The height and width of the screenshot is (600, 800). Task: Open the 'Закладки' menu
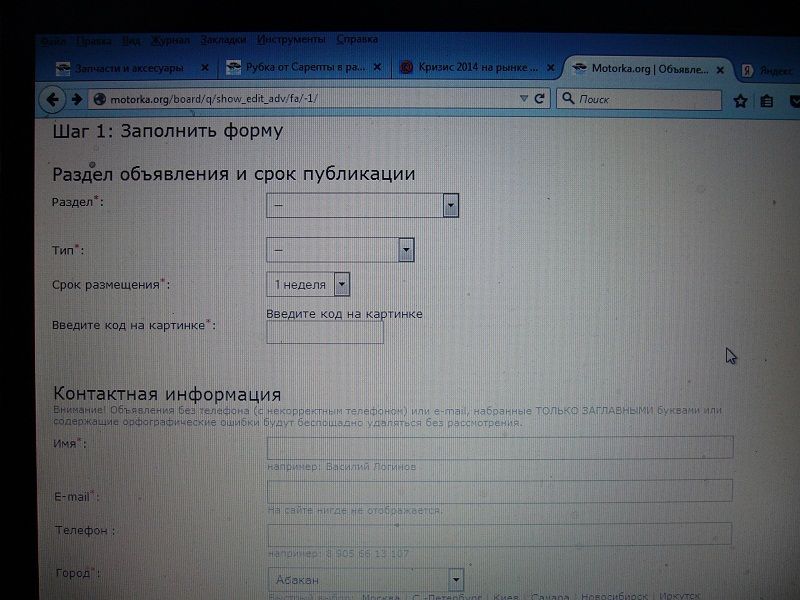click(x=222, y=40)
